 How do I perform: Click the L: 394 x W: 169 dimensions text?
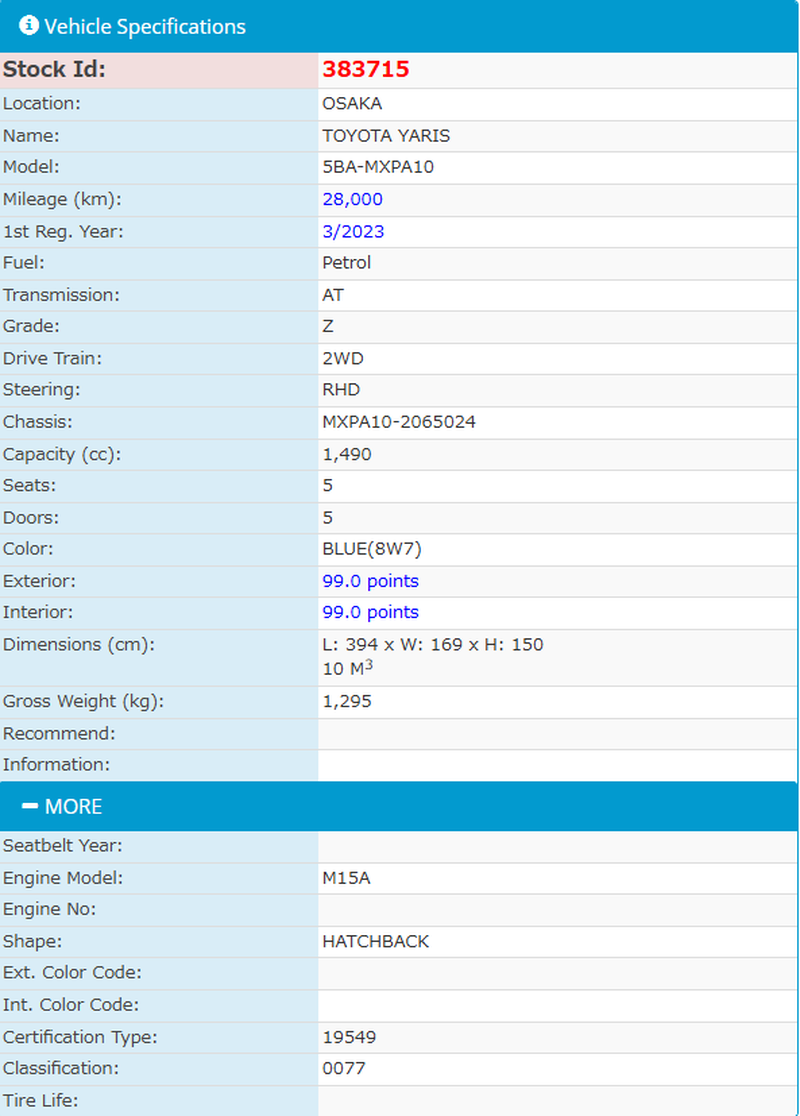433,644
